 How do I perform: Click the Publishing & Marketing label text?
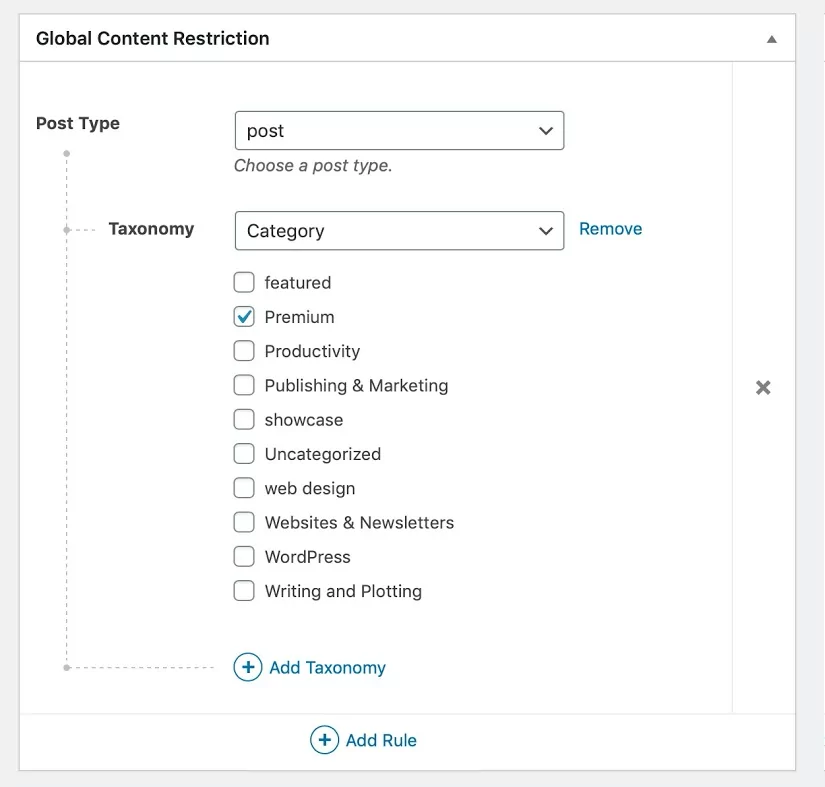pyautogui.click(x=356, y=386)
